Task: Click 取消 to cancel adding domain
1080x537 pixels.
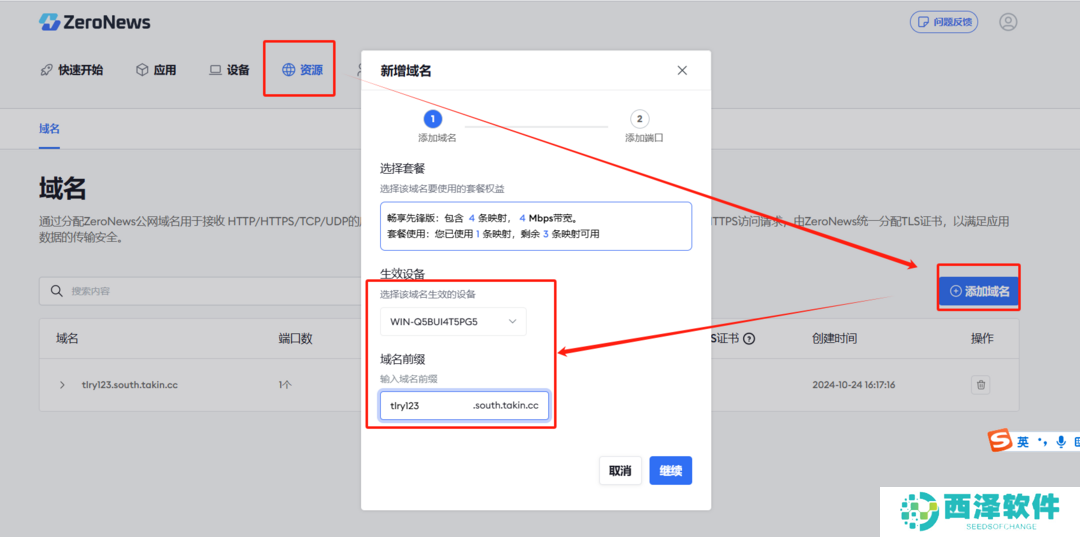Action: pos(620,471)
